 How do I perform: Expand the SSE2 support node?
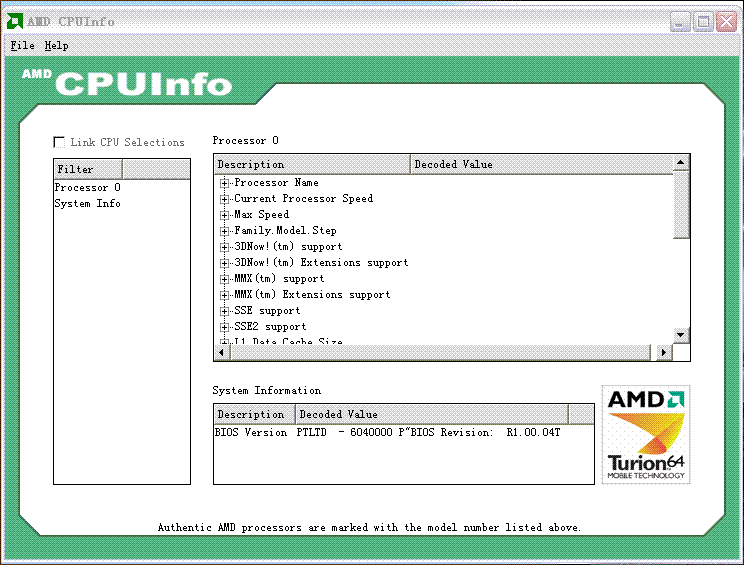pos(224,327)
